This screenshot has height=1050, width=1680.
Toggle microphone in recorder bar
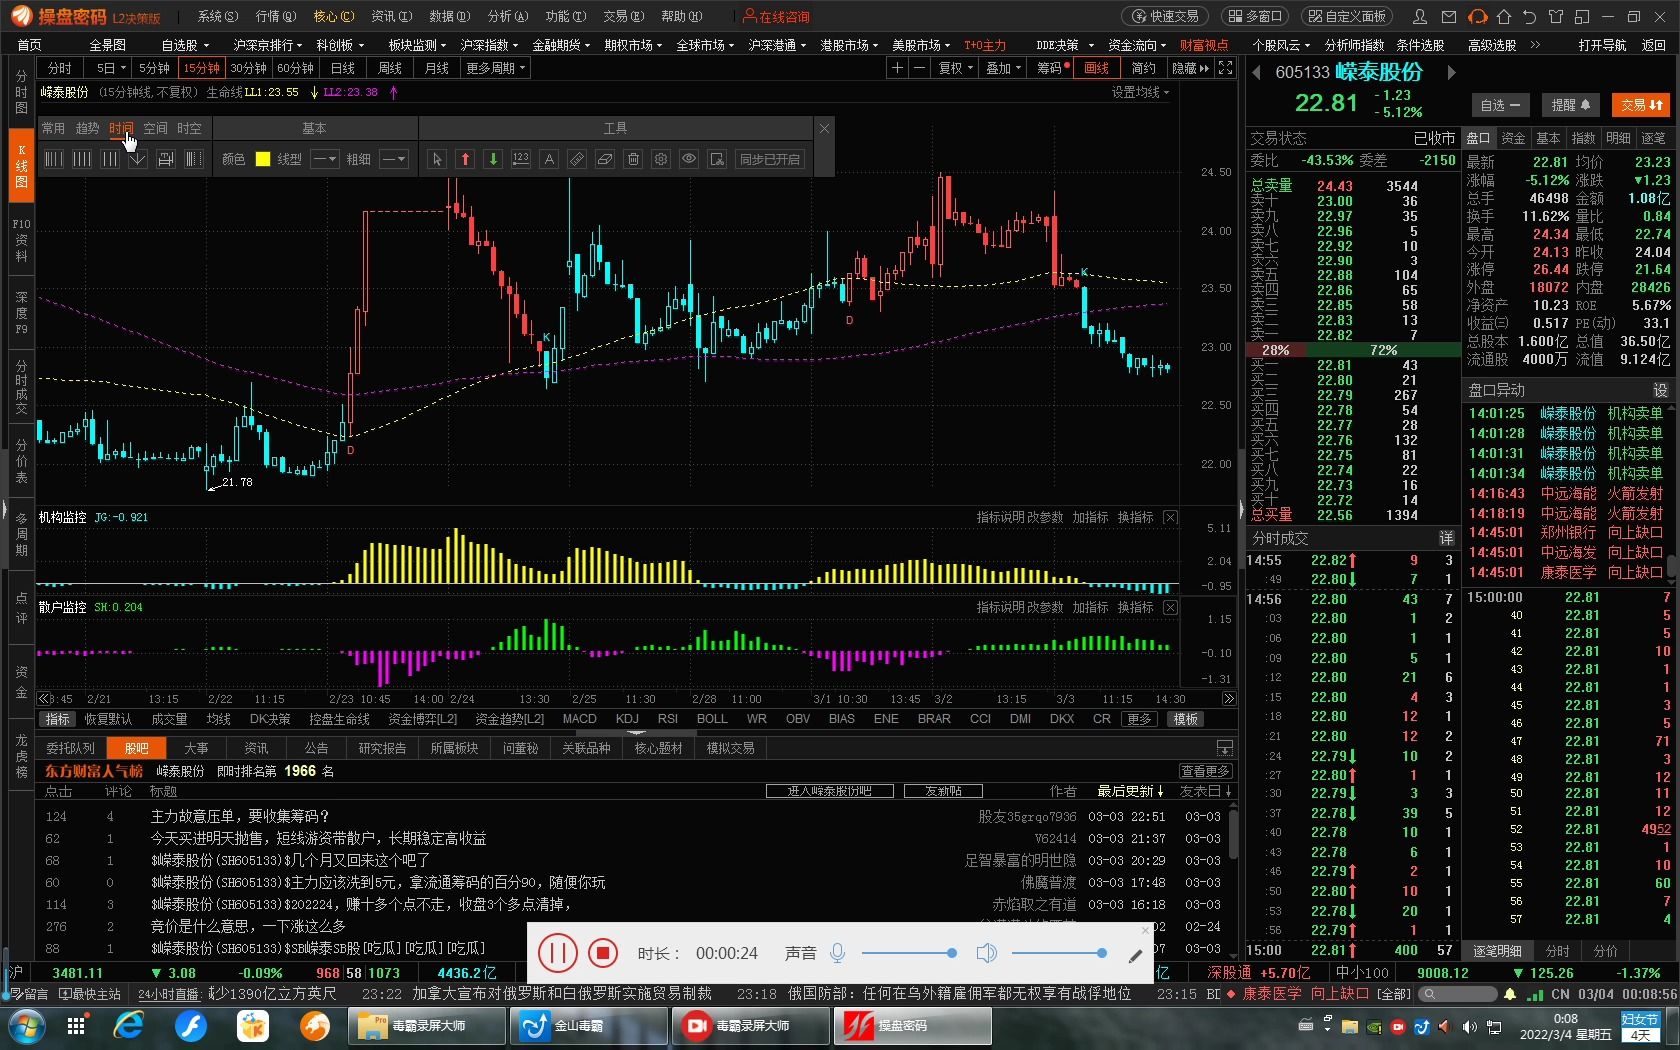838,953
